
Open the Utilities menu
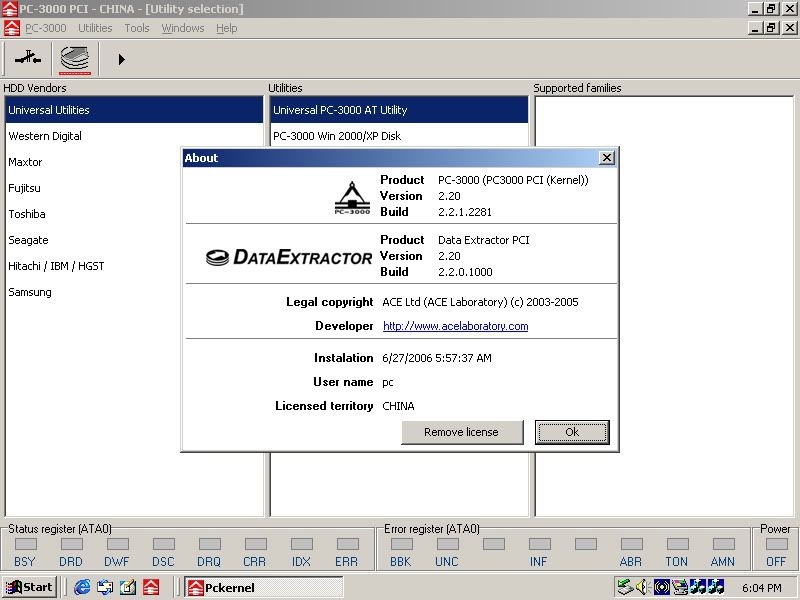click(x=95, y=28)
